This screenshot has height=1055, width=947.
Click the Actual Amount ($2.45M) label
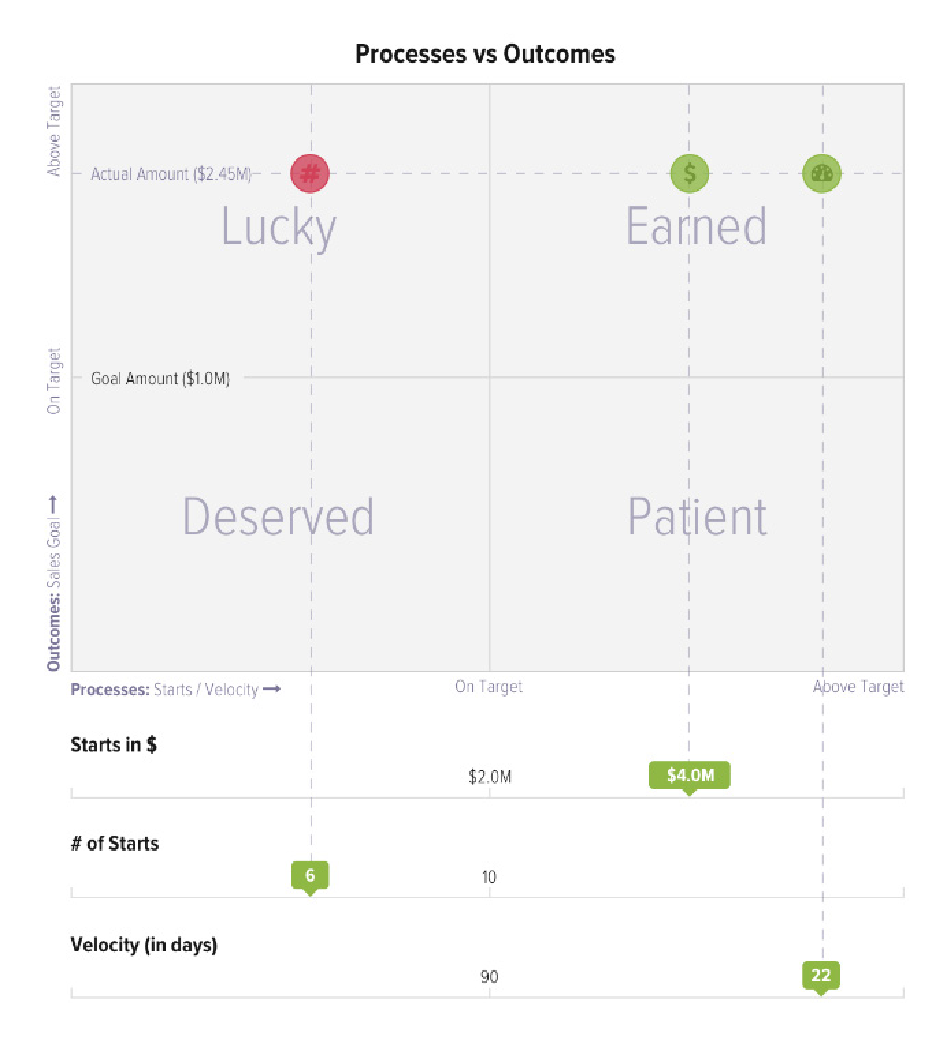pos(171,174)
